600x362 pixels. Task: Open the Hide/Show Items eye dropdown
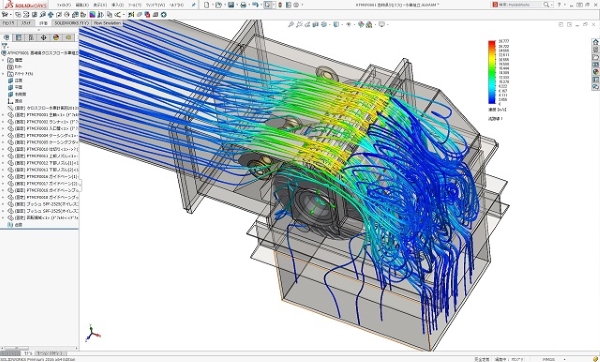[x=349, y=24]
